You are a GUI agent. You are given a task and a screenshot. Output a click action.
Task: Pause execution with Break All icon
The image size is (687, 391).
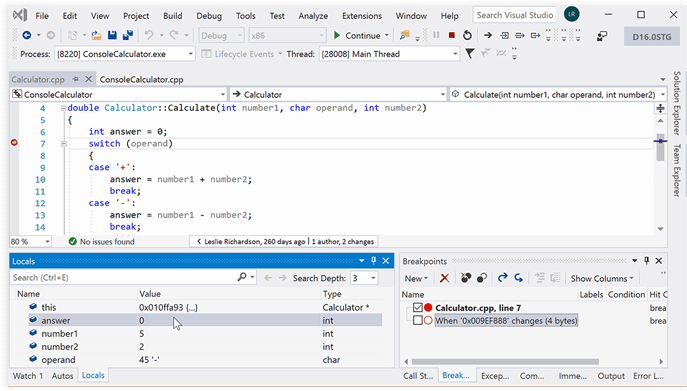[x=436, y=35]
